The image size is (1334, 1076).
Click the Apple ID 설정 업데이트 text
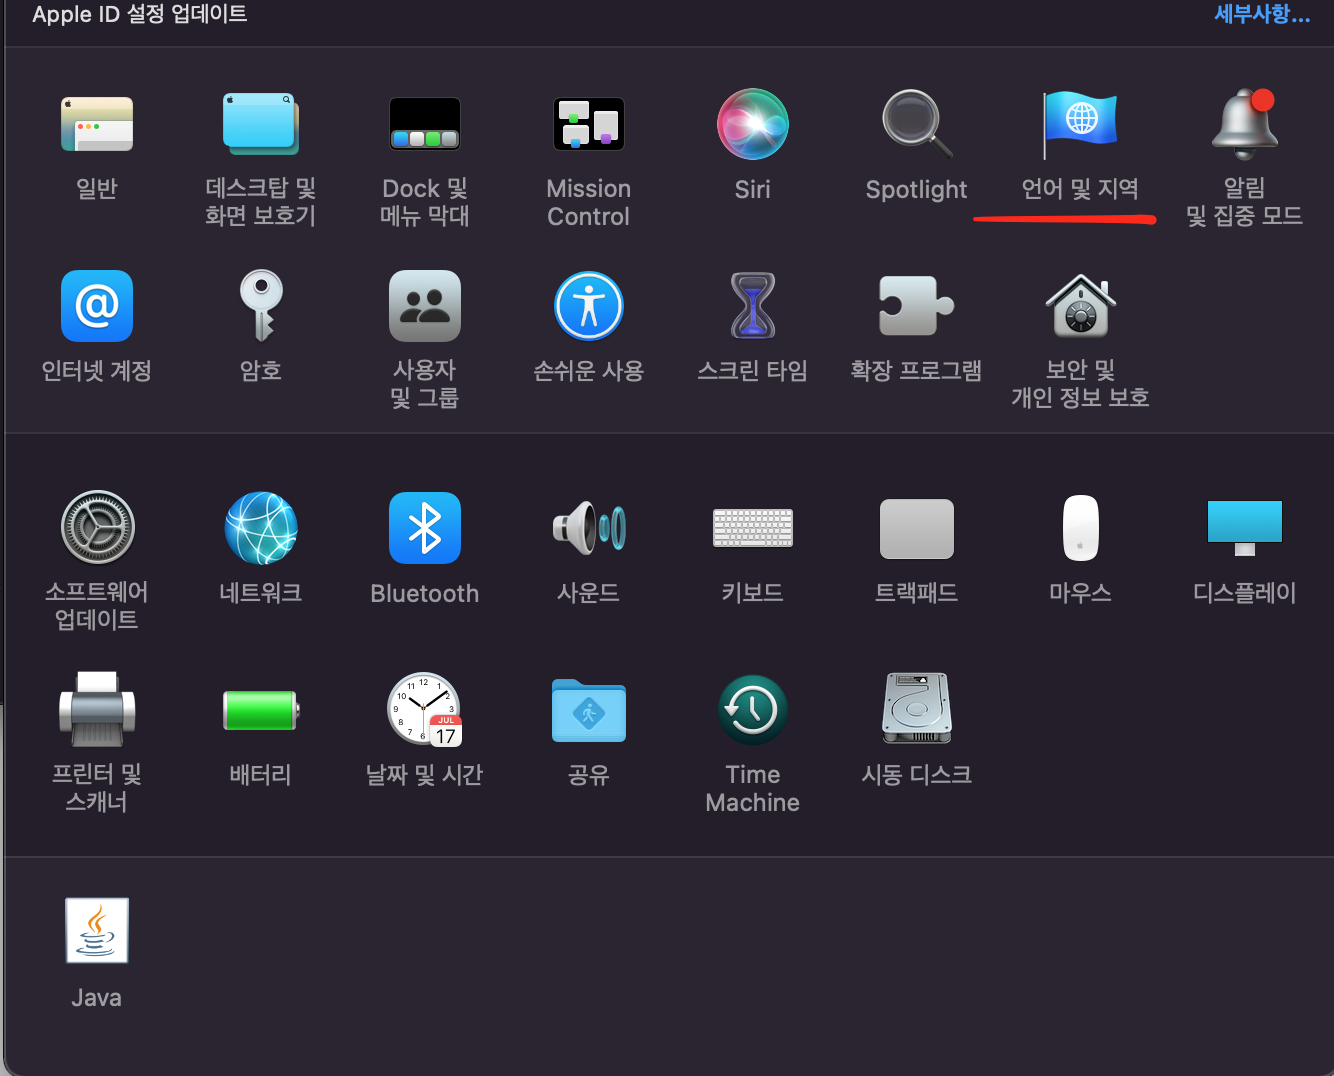click(140, 14)
